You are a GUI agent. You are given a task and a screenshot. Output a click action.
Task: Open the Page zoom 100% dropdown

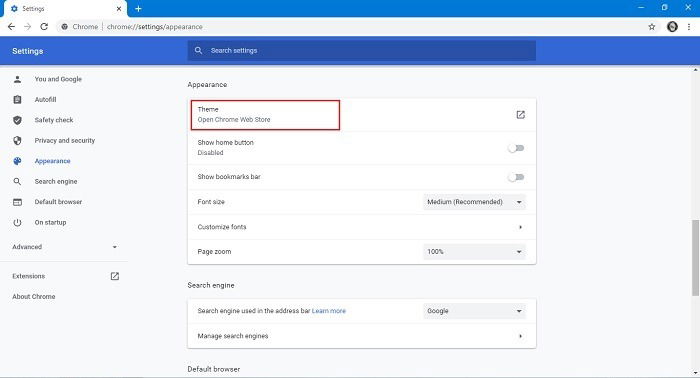click(474, 252)
